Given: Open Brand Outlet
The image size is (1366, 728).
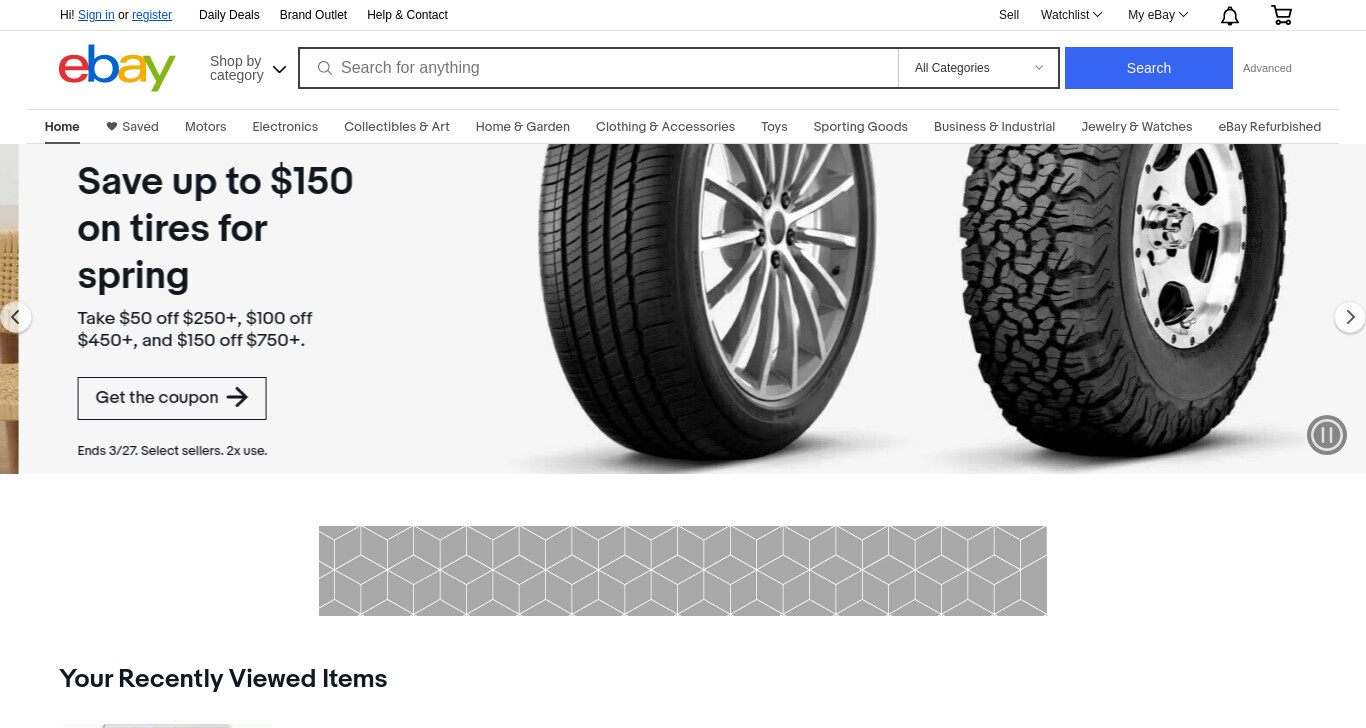Looking at the screenshot, I should (x=313, y=15).
